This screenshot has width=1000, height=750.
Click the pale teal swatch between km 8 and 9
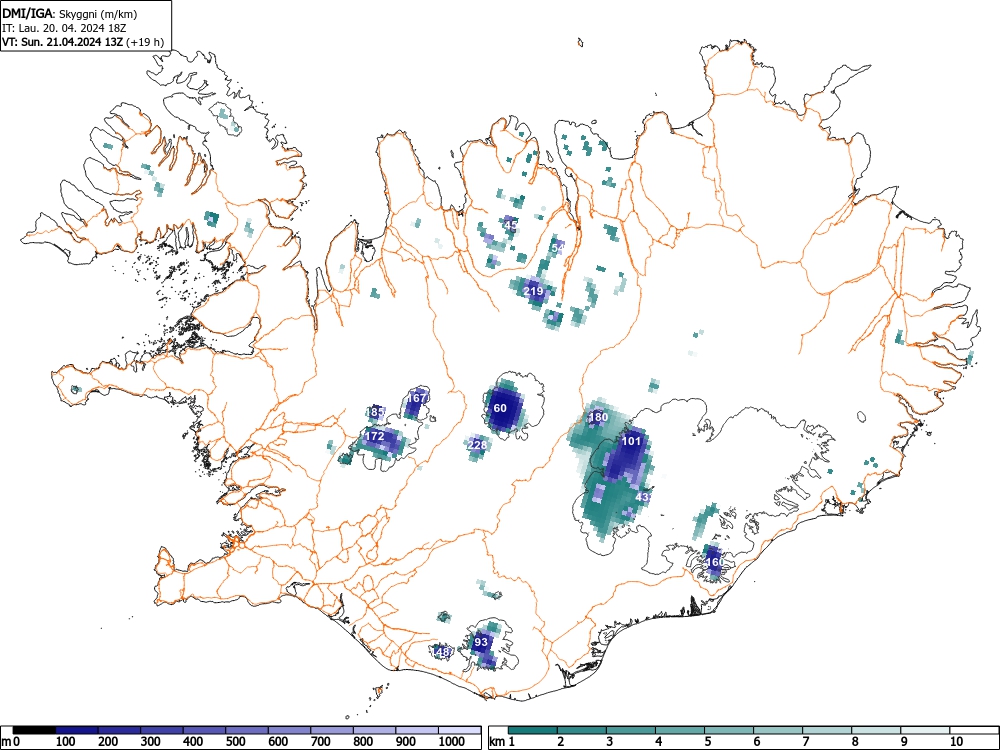pos(876,730)
